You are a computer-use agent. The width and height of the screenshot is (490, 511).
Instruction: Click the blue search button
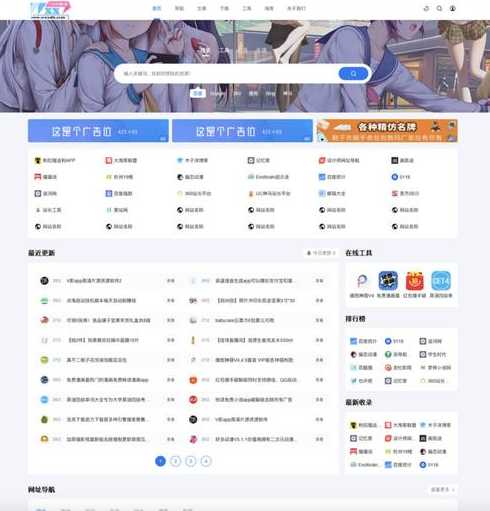[x=353, y=73]
